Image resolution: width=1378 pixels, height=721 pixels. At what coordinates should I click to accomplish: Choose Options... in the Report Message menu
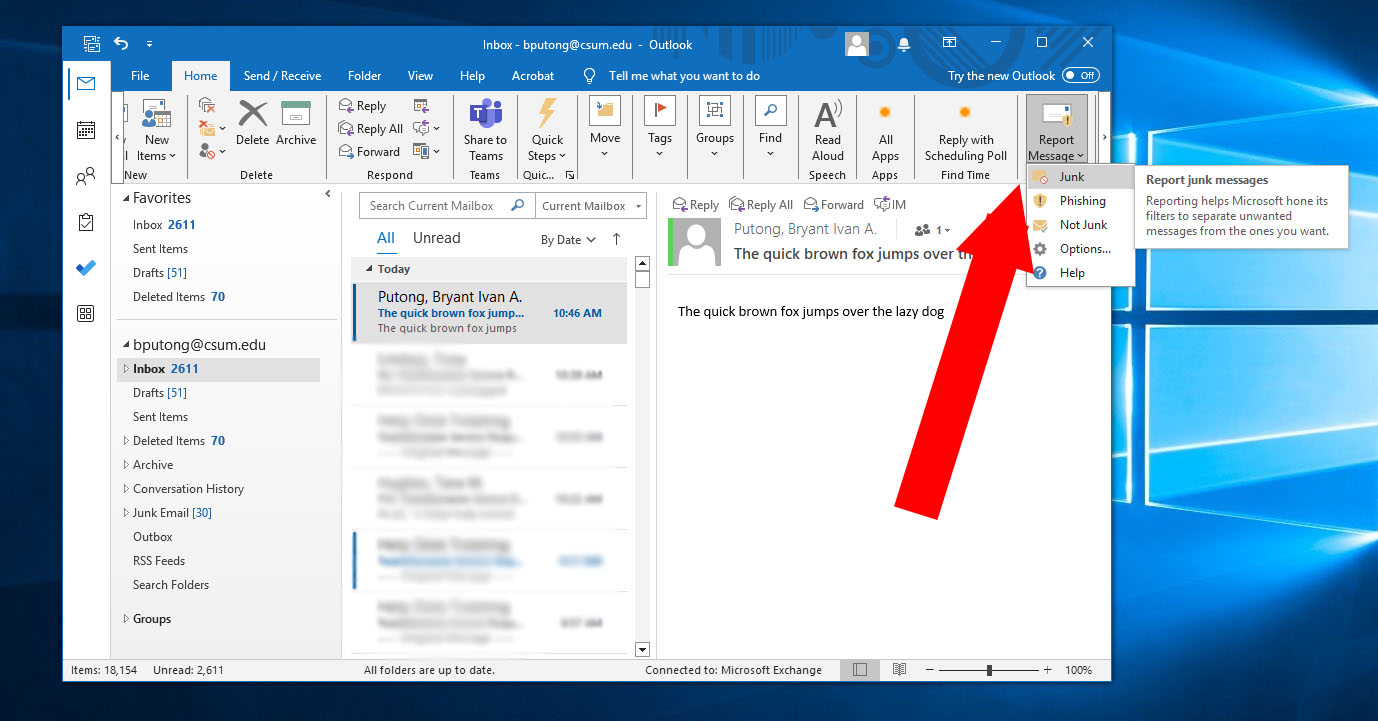(1080, 249)
